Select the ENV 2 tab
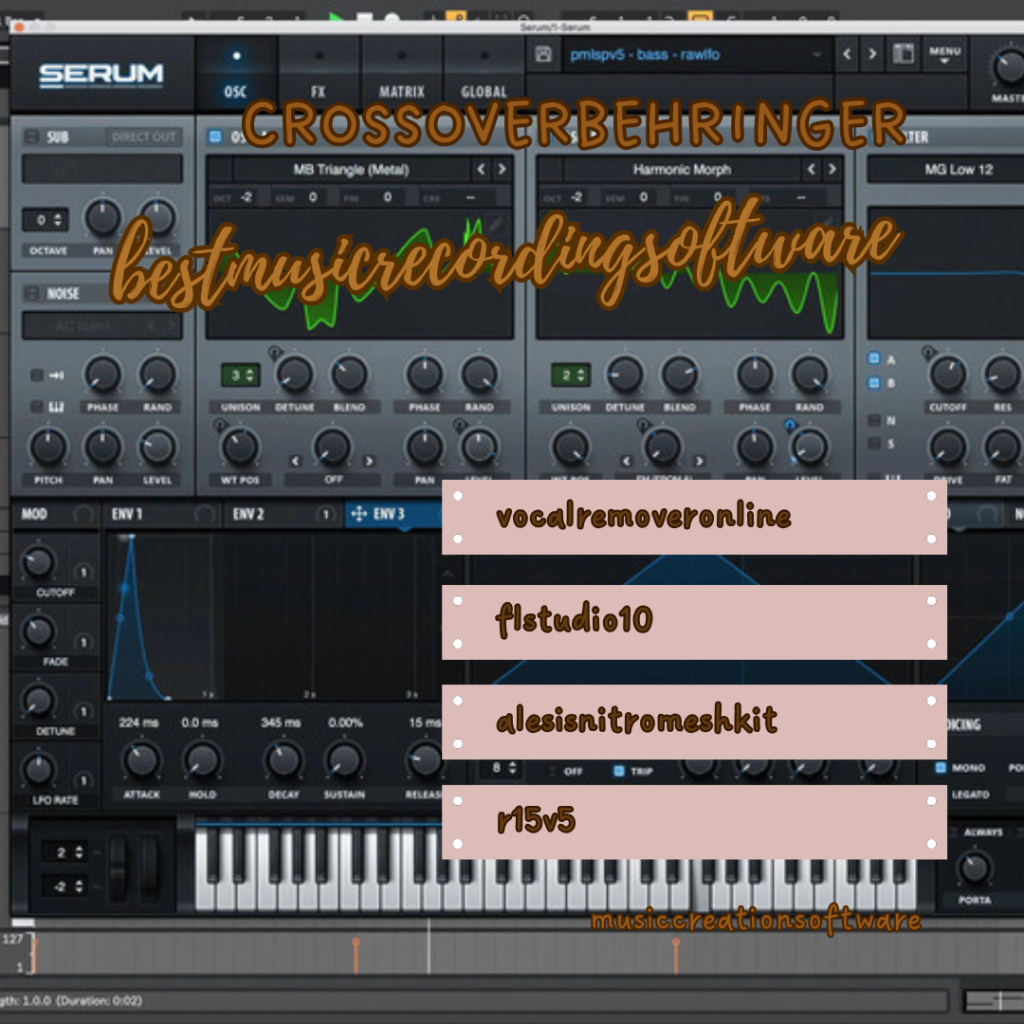1024x1024 pixels. (x=283, y=515)
